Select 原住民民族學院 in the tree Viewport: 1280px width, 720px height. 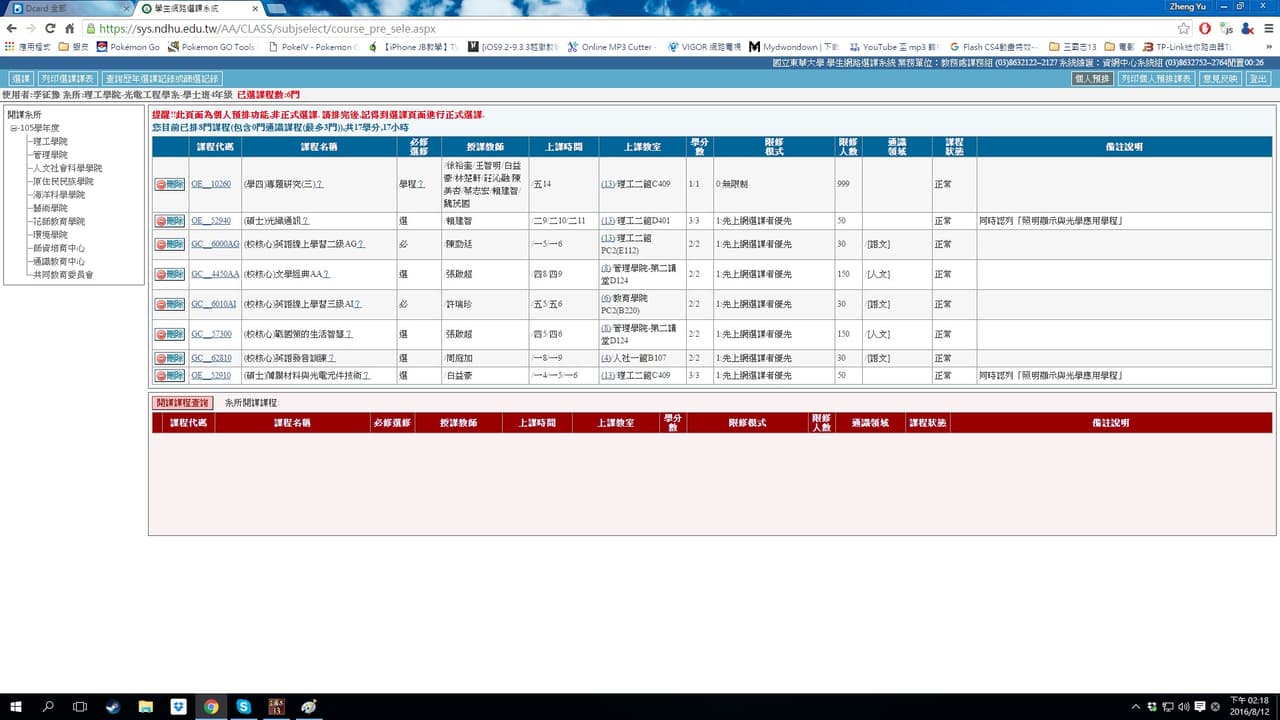click(63, 182)
